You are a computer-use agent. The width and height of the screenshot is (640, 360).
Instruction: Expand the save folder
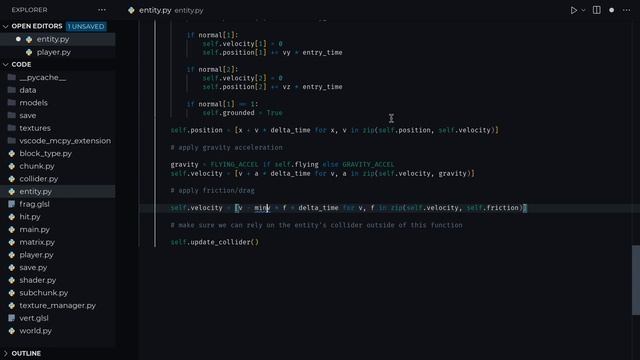(28, 116)
